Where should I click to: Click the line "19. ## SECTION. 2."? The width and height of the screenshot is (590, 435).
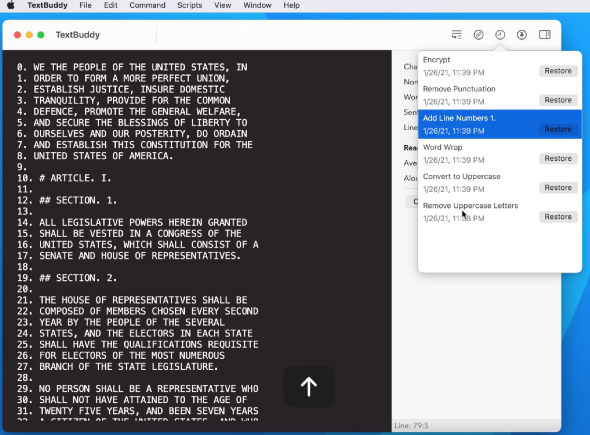coord(67,278)
